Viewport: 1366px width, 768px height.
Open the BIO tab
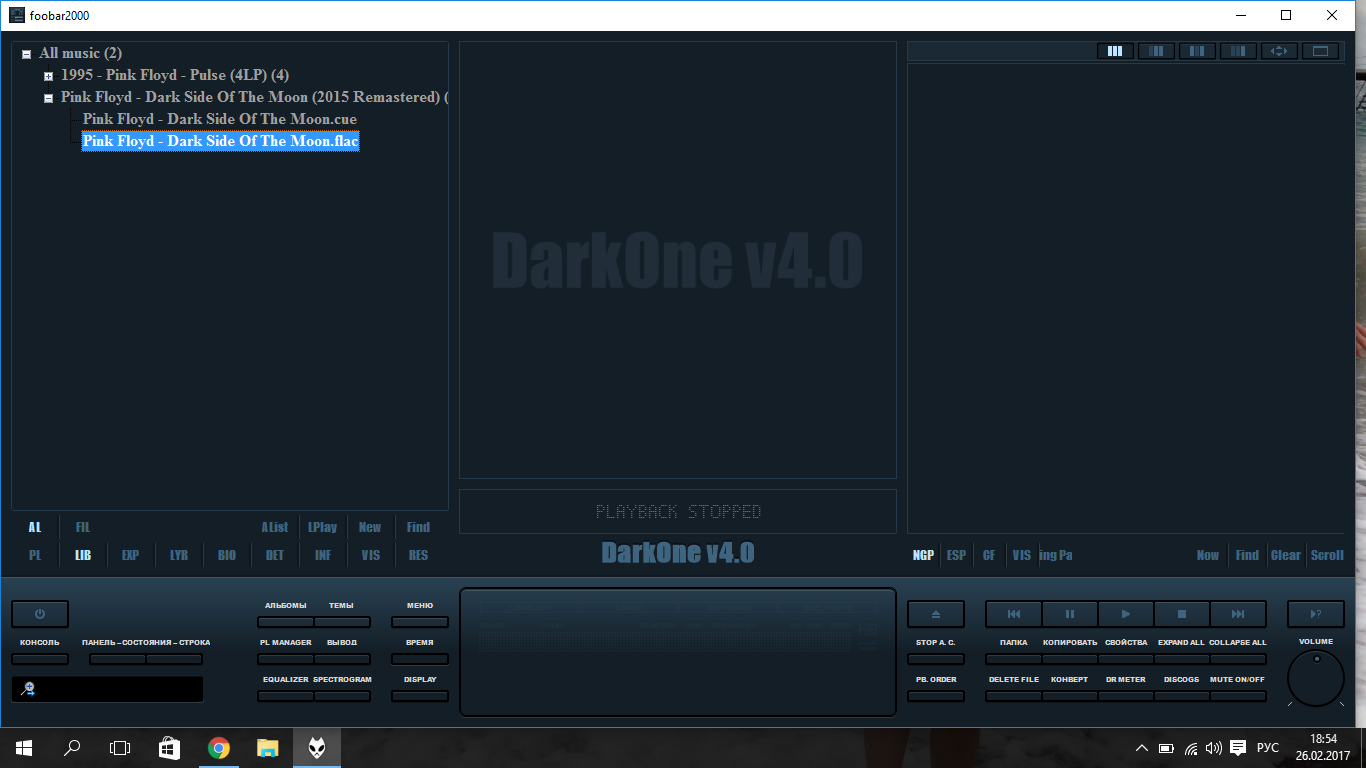click(x=227, y=555)
